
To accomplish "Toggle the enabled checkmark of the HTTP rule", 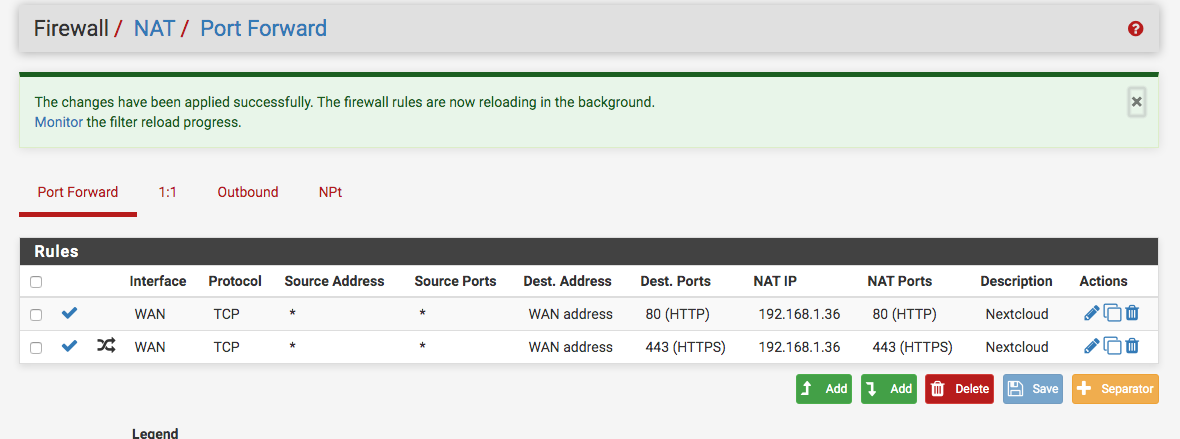I will coord(69,313).
